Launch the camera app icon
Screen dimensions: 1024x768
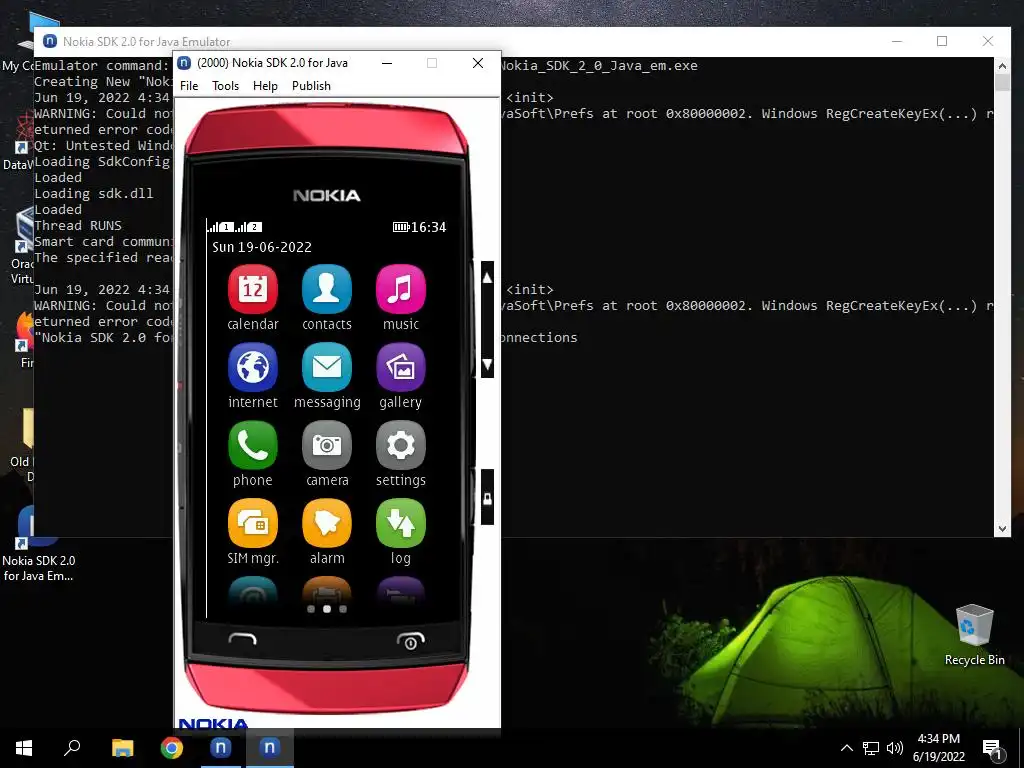(327, 445)
